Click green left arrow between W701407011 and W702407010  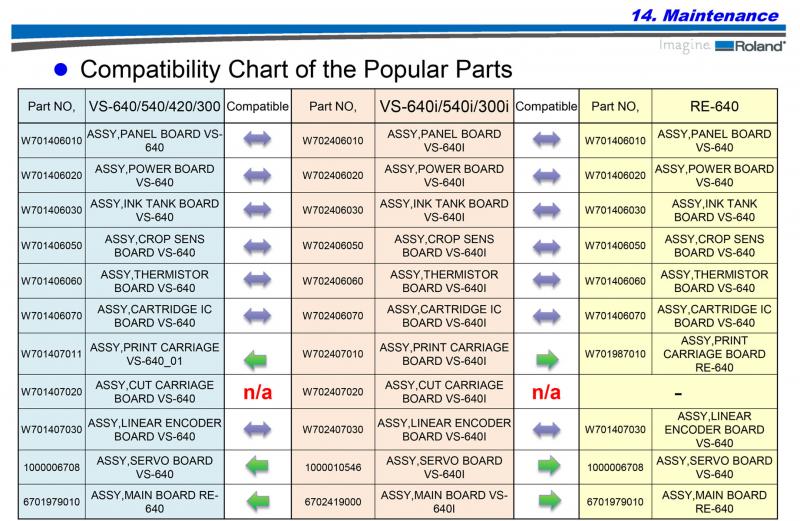(x=256, y=360)
